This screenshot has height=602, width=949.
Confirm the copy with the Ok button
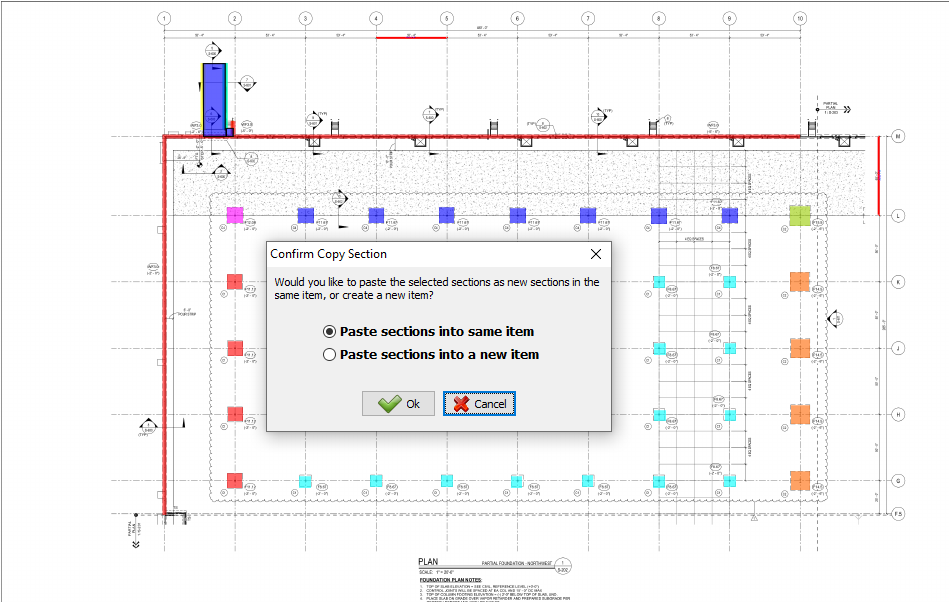click(x=398, y=404)
